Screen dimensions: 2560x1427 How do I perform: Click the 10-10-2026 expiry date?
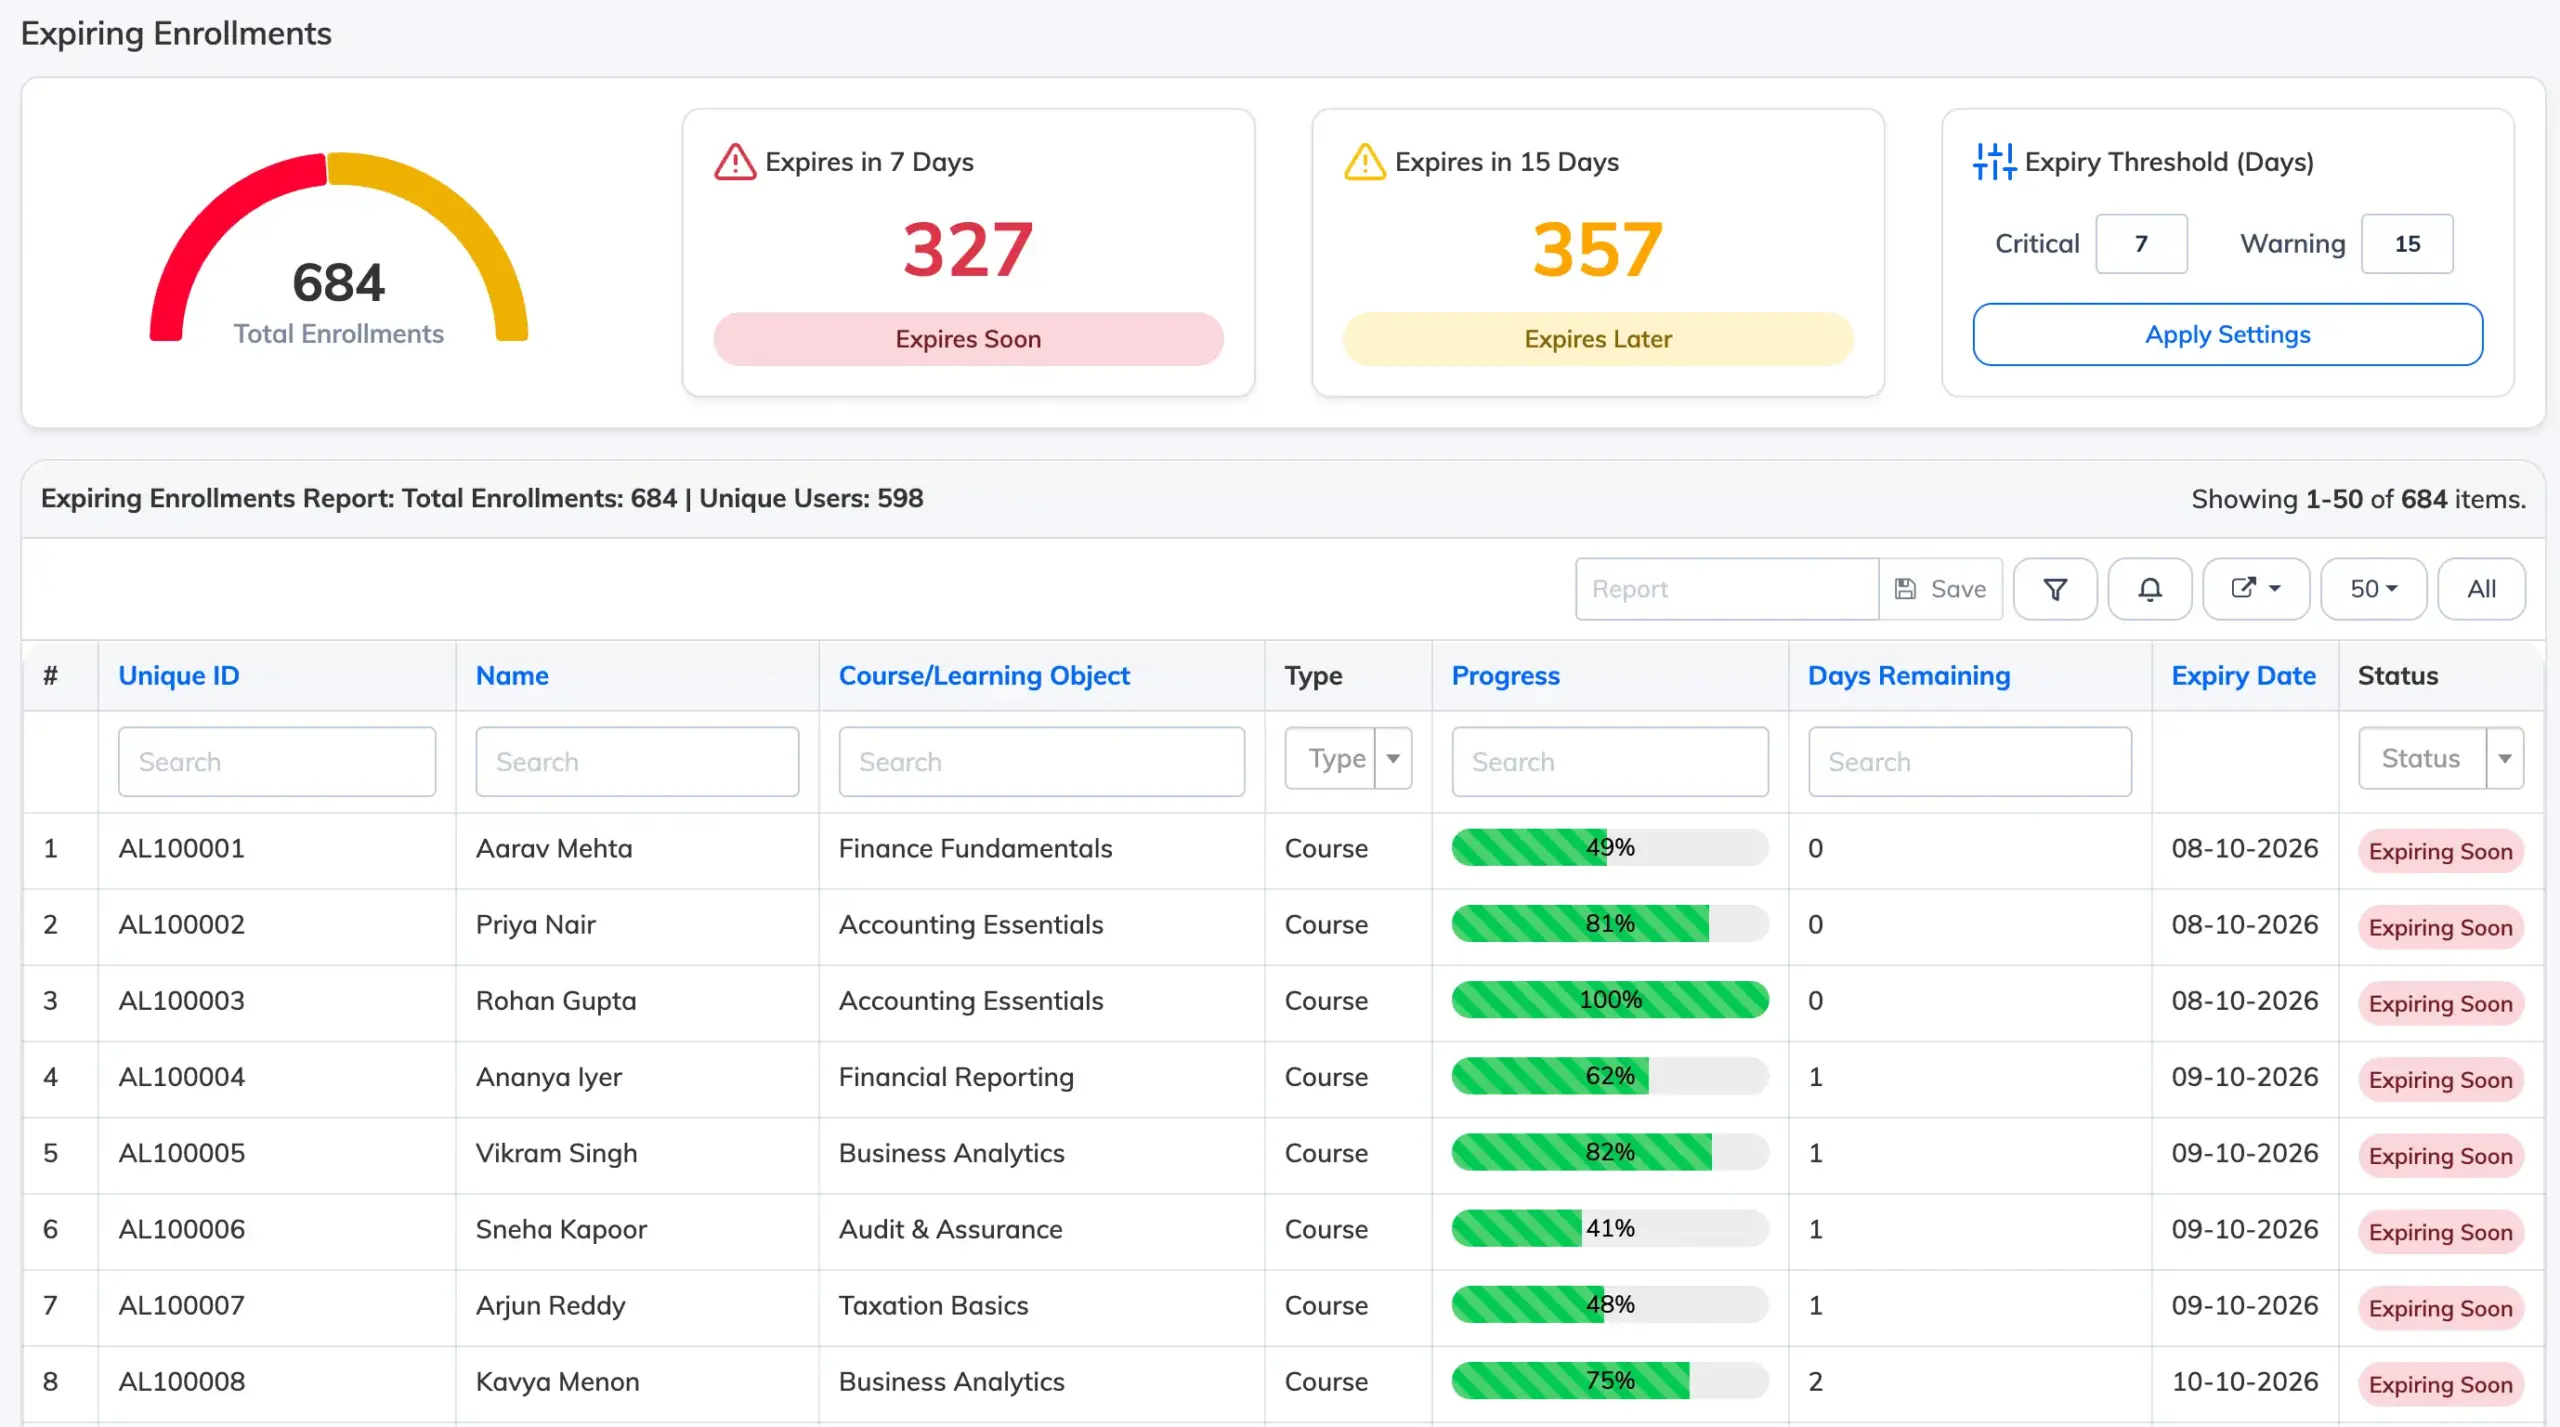[x=2244, y=1382]
